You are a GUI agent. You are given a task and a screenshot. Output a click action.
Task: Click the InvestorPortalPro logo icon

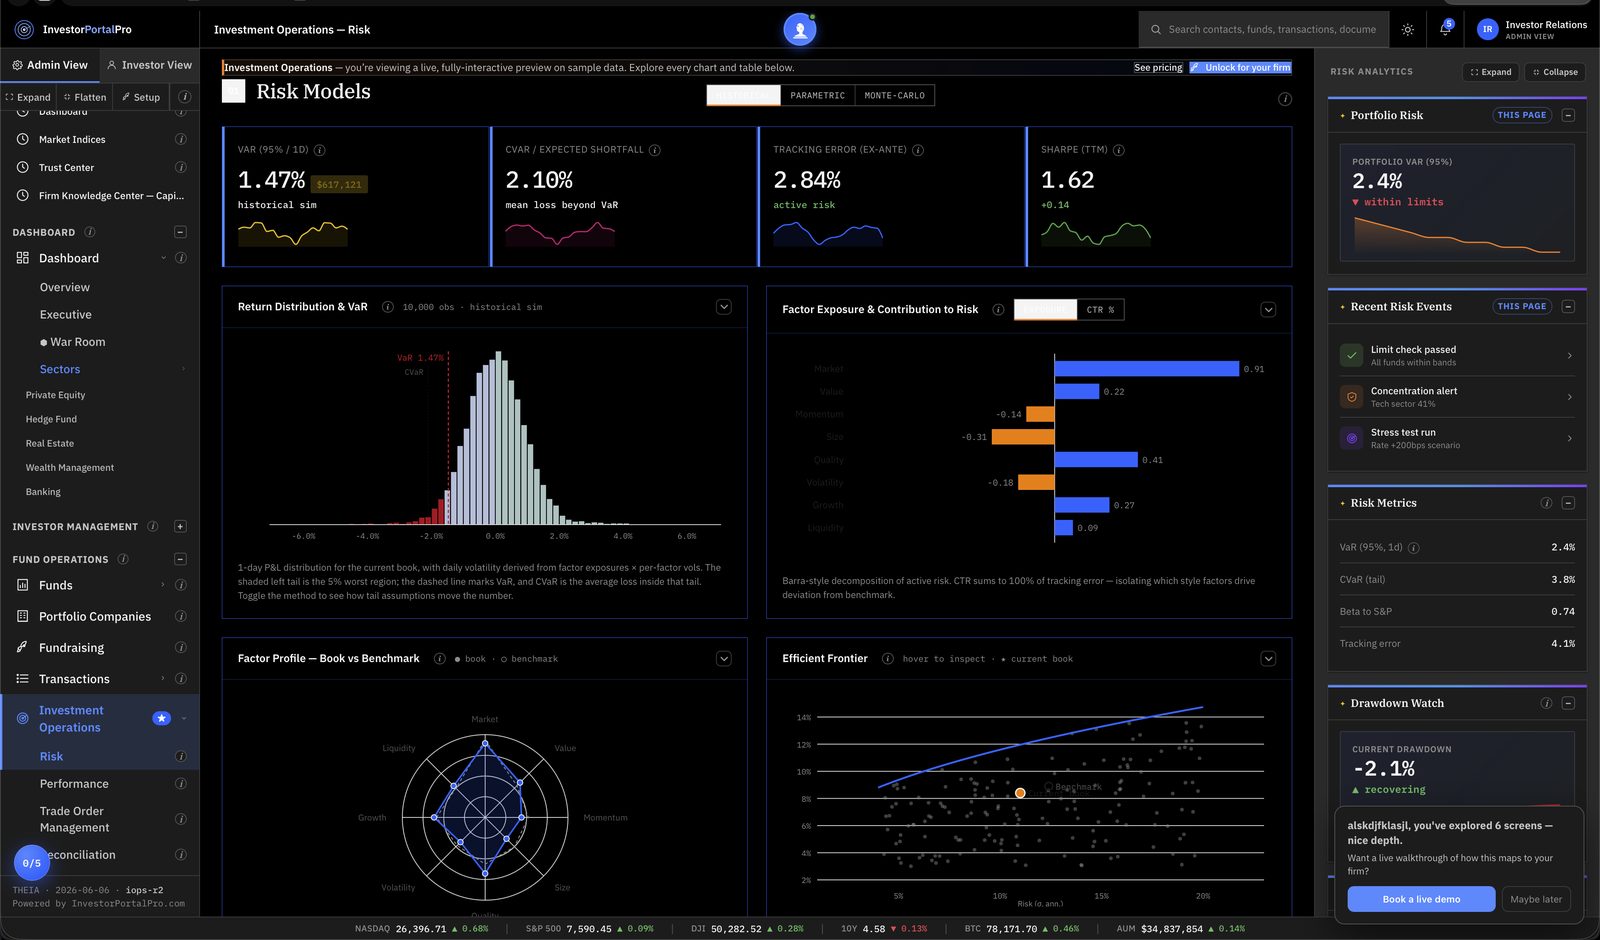[24, 29]
